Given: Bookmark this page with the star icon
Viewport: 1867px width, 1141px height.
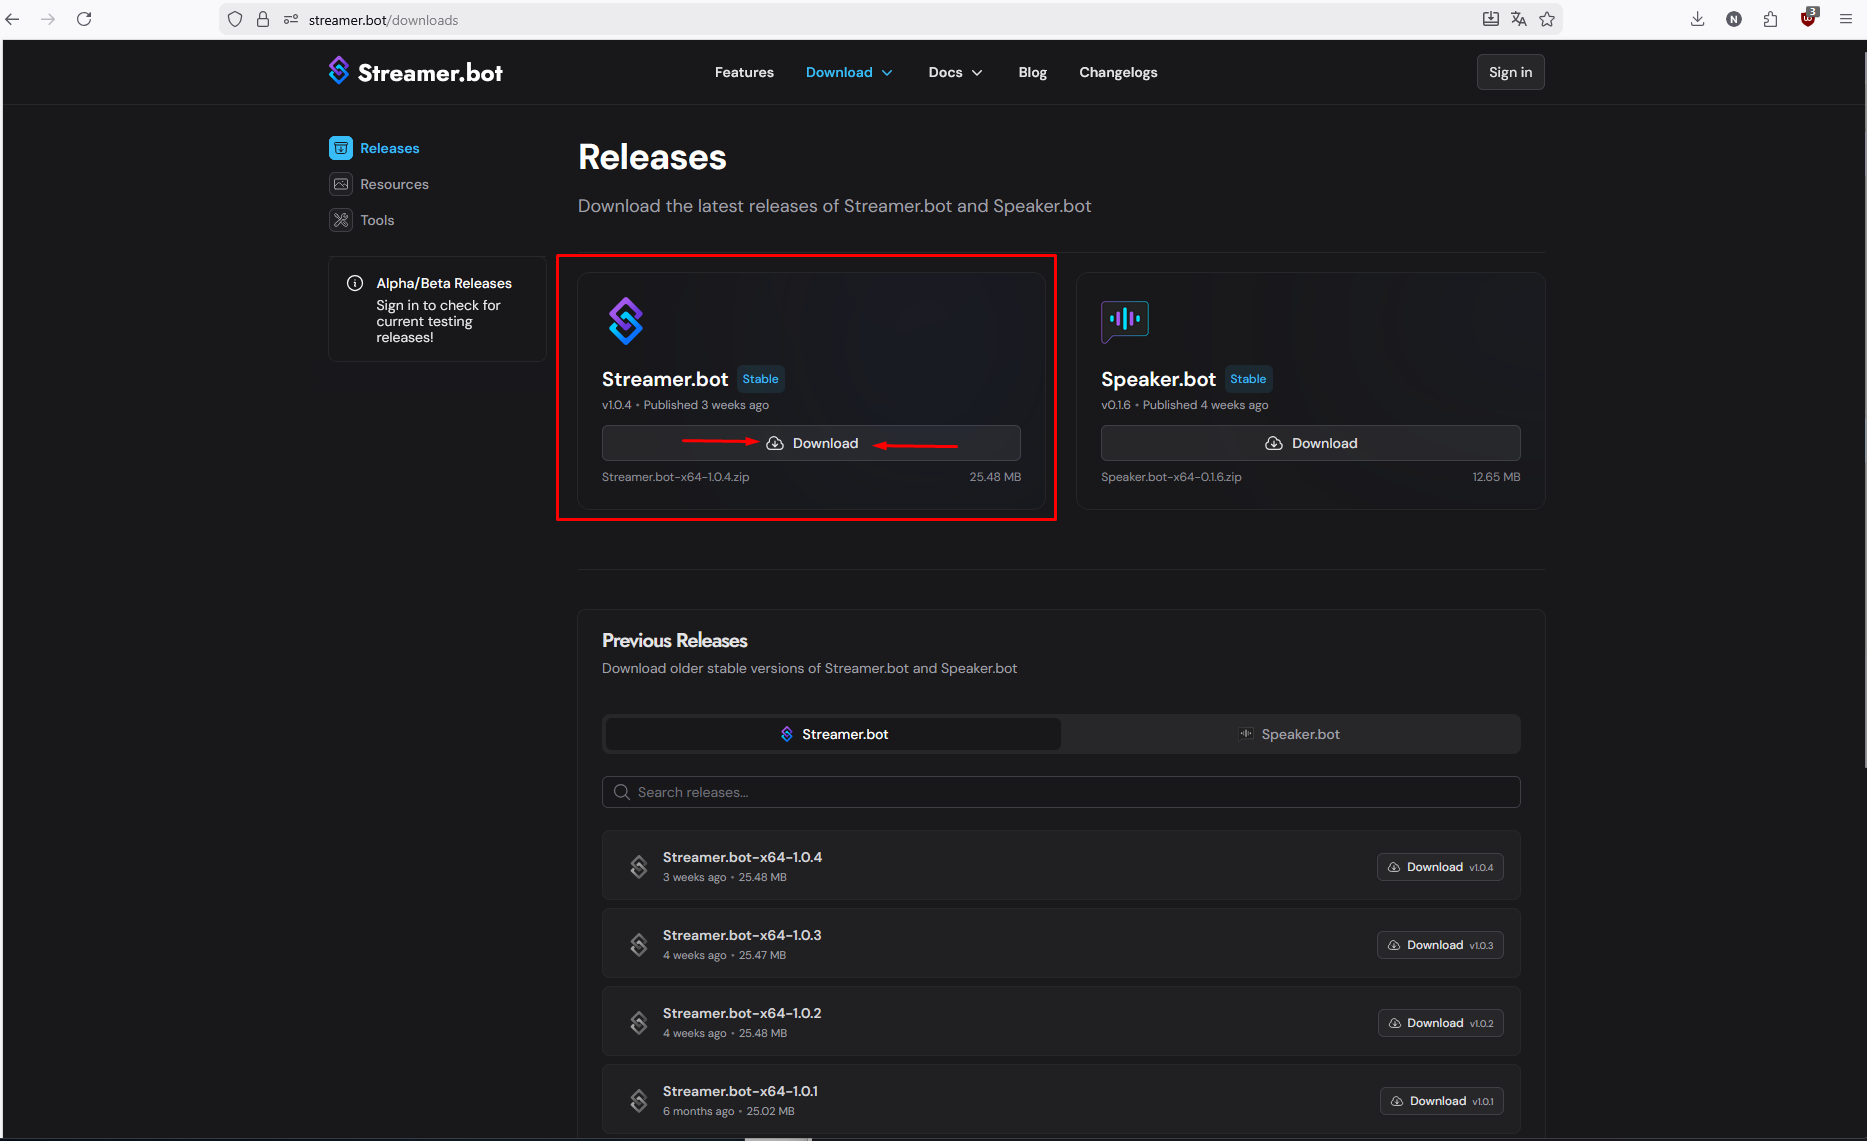Looking at the screenshot, I should click(1547, 19).
